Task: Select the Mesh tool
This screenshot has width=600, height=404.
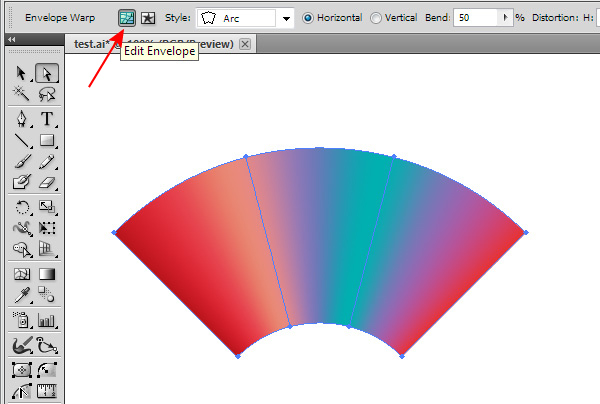Action: (22, 274)
